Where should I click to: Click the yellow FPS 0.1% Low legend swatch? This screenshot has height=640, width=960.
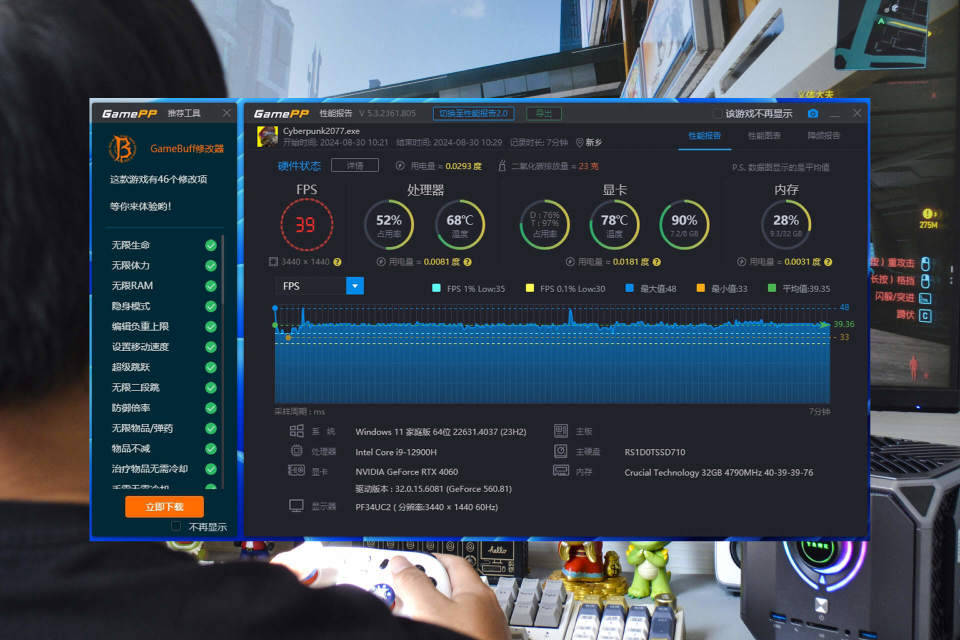click(x=530, y=288)
